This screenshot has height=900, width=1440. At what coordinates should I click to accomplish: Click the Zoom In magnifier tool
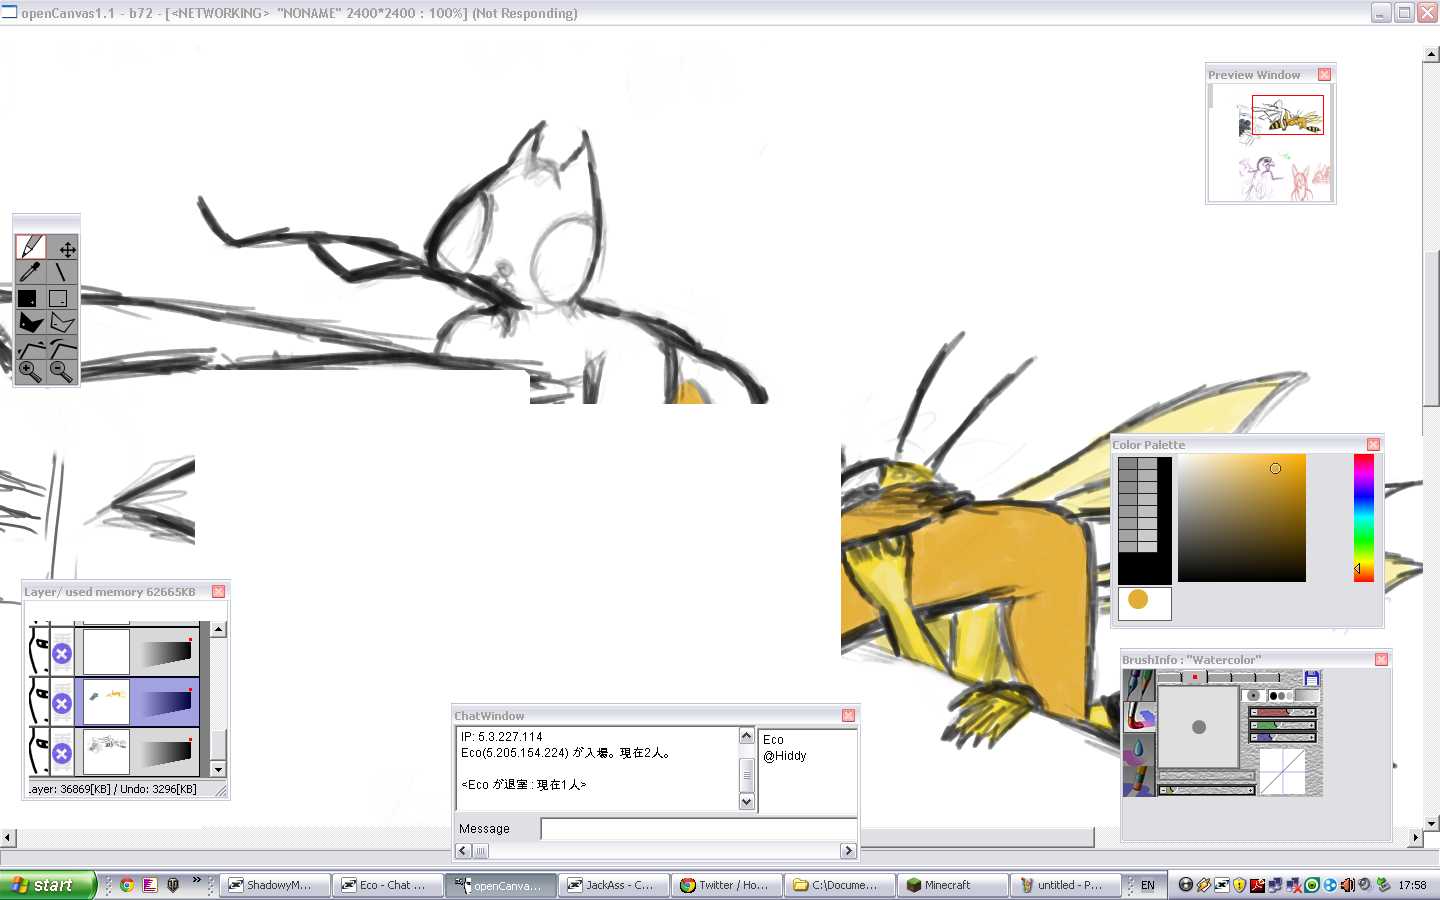(x=30, y=372)
